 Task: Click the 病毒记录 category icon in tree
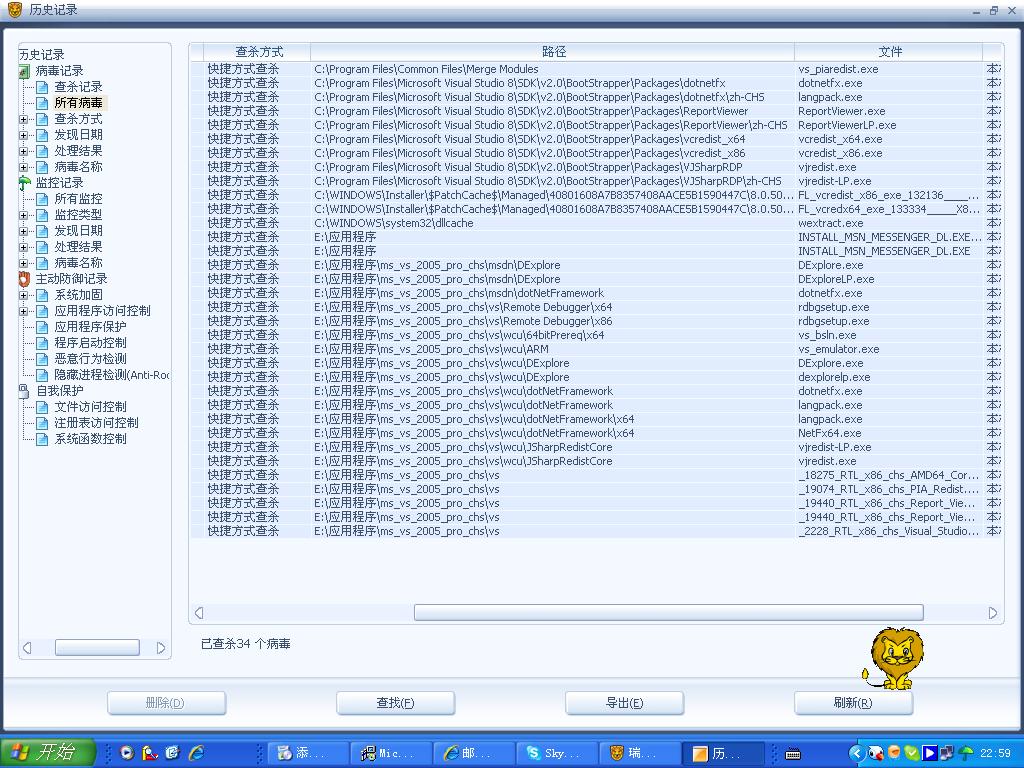click(x=24, y=71)
